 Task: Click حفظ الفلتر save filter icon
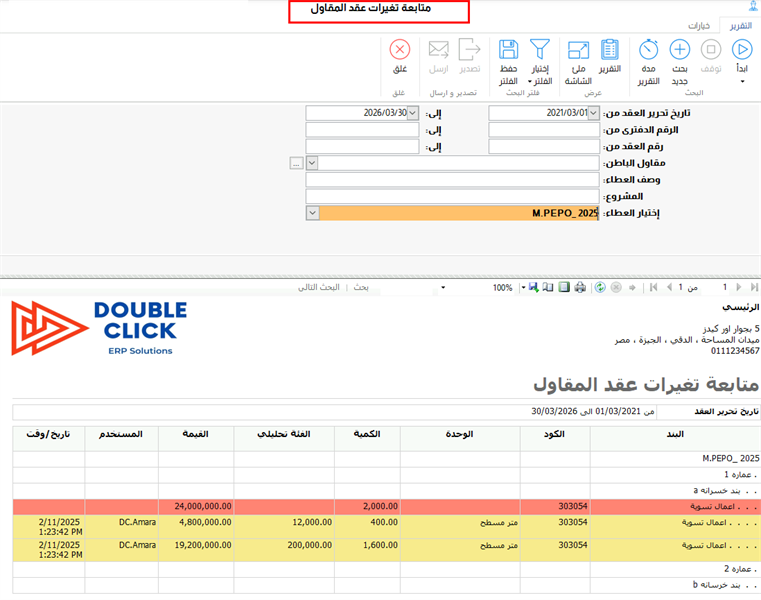pos(508,50)
